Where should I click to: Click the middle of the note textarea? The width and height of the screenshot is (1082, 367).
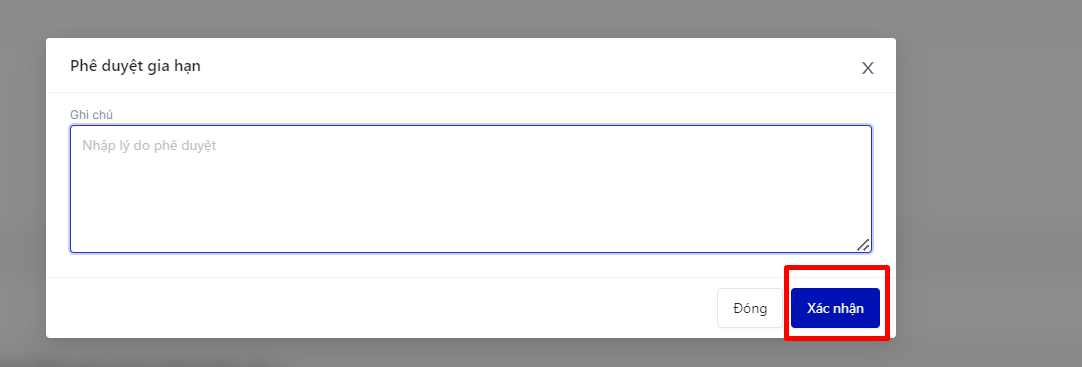471,189
